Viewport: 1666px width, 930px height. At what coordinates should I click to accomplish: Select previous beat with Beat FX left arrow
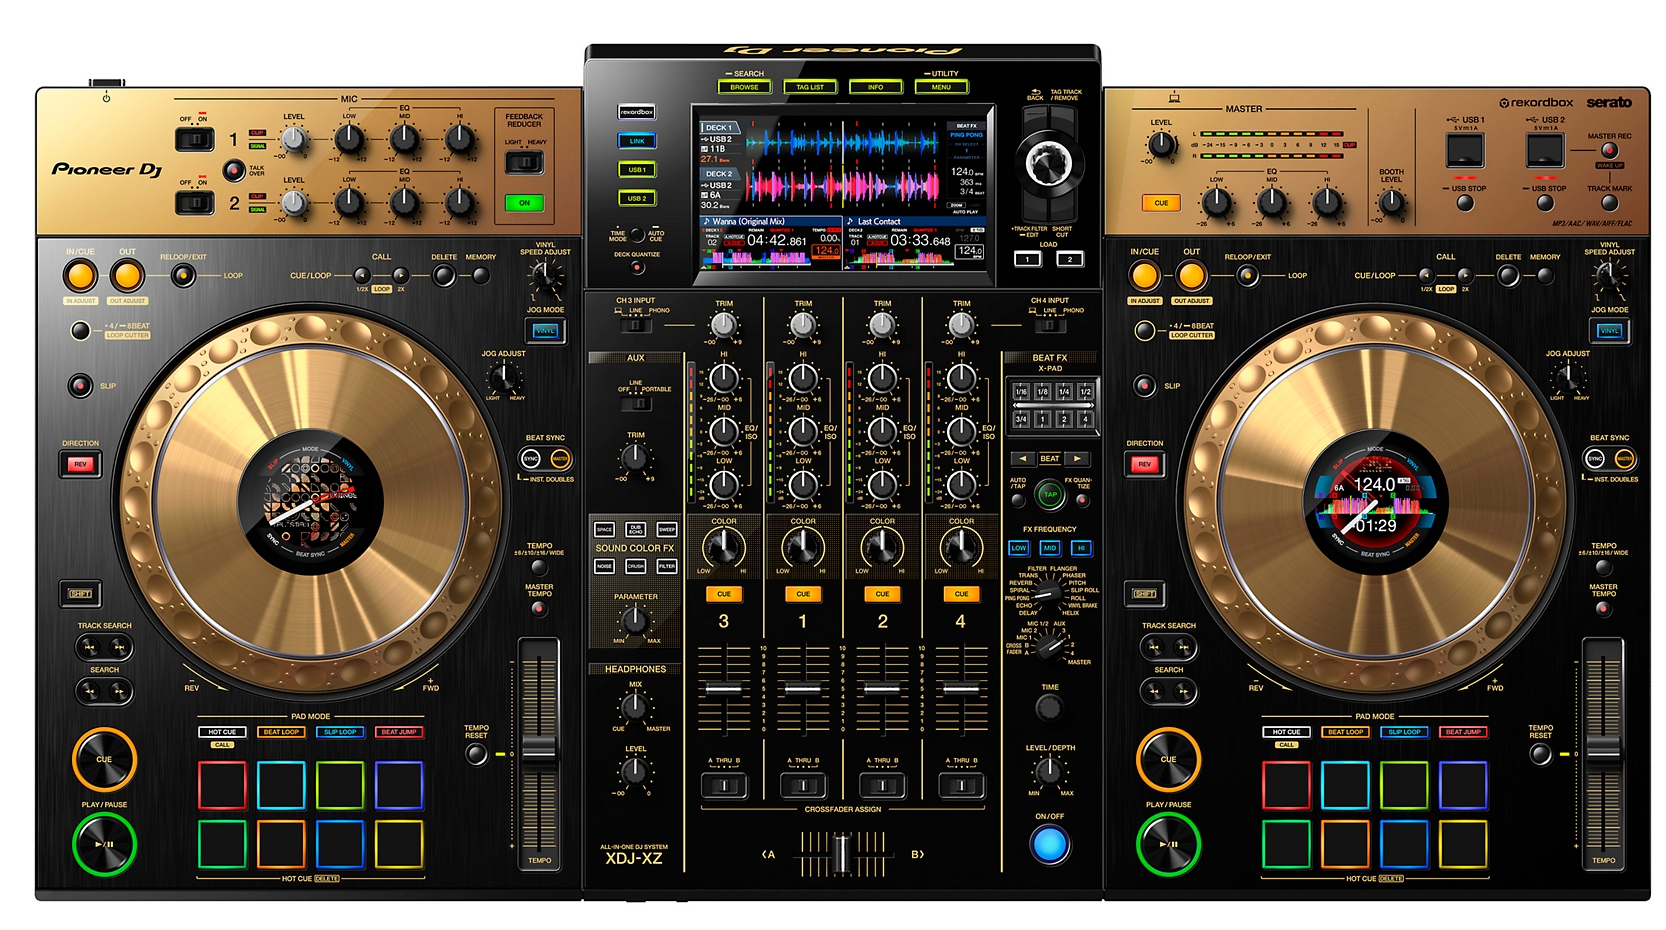(x=1022, y=459)
